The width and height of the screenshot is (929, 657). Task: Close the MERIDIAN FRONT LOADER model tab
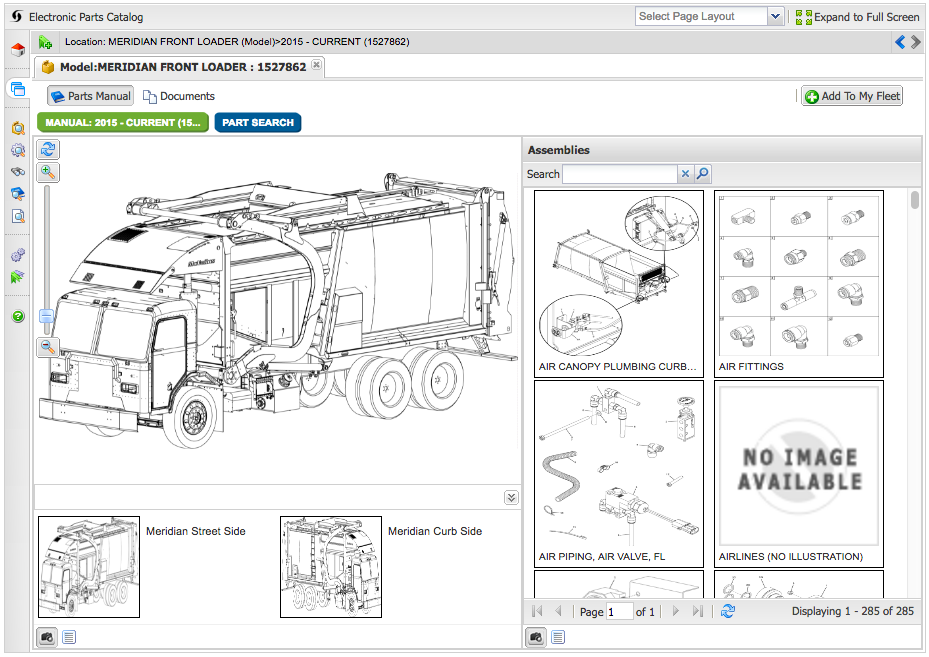pyautogui.click(x=317, y=65)
